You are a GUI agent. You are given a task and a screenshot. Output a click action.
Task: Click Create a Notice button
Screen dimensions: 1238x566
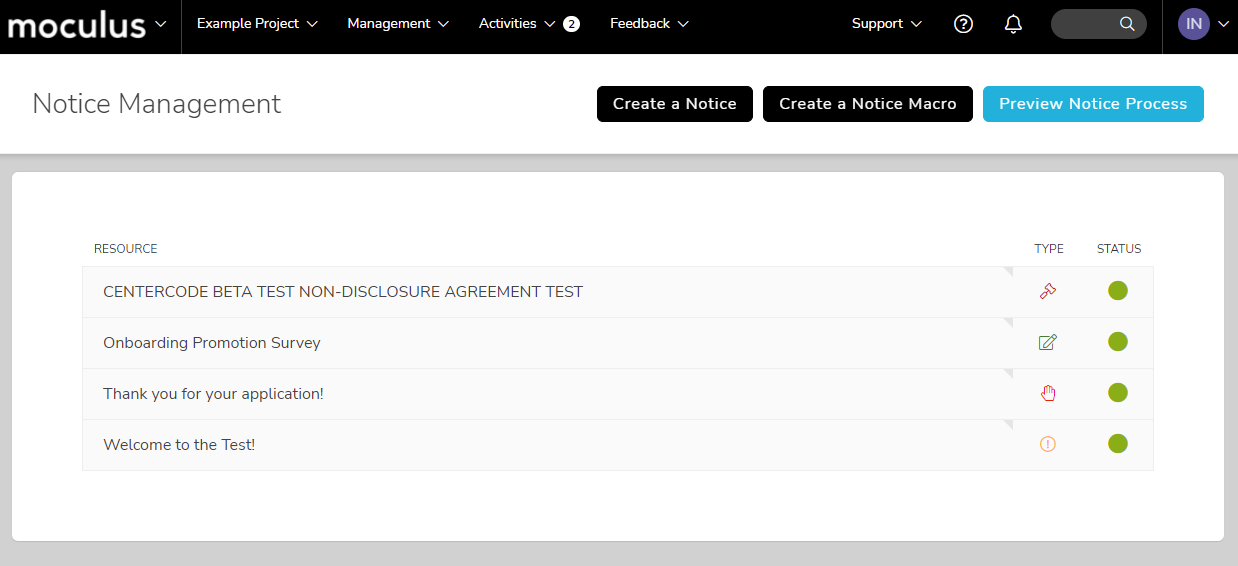pos(675,104)
